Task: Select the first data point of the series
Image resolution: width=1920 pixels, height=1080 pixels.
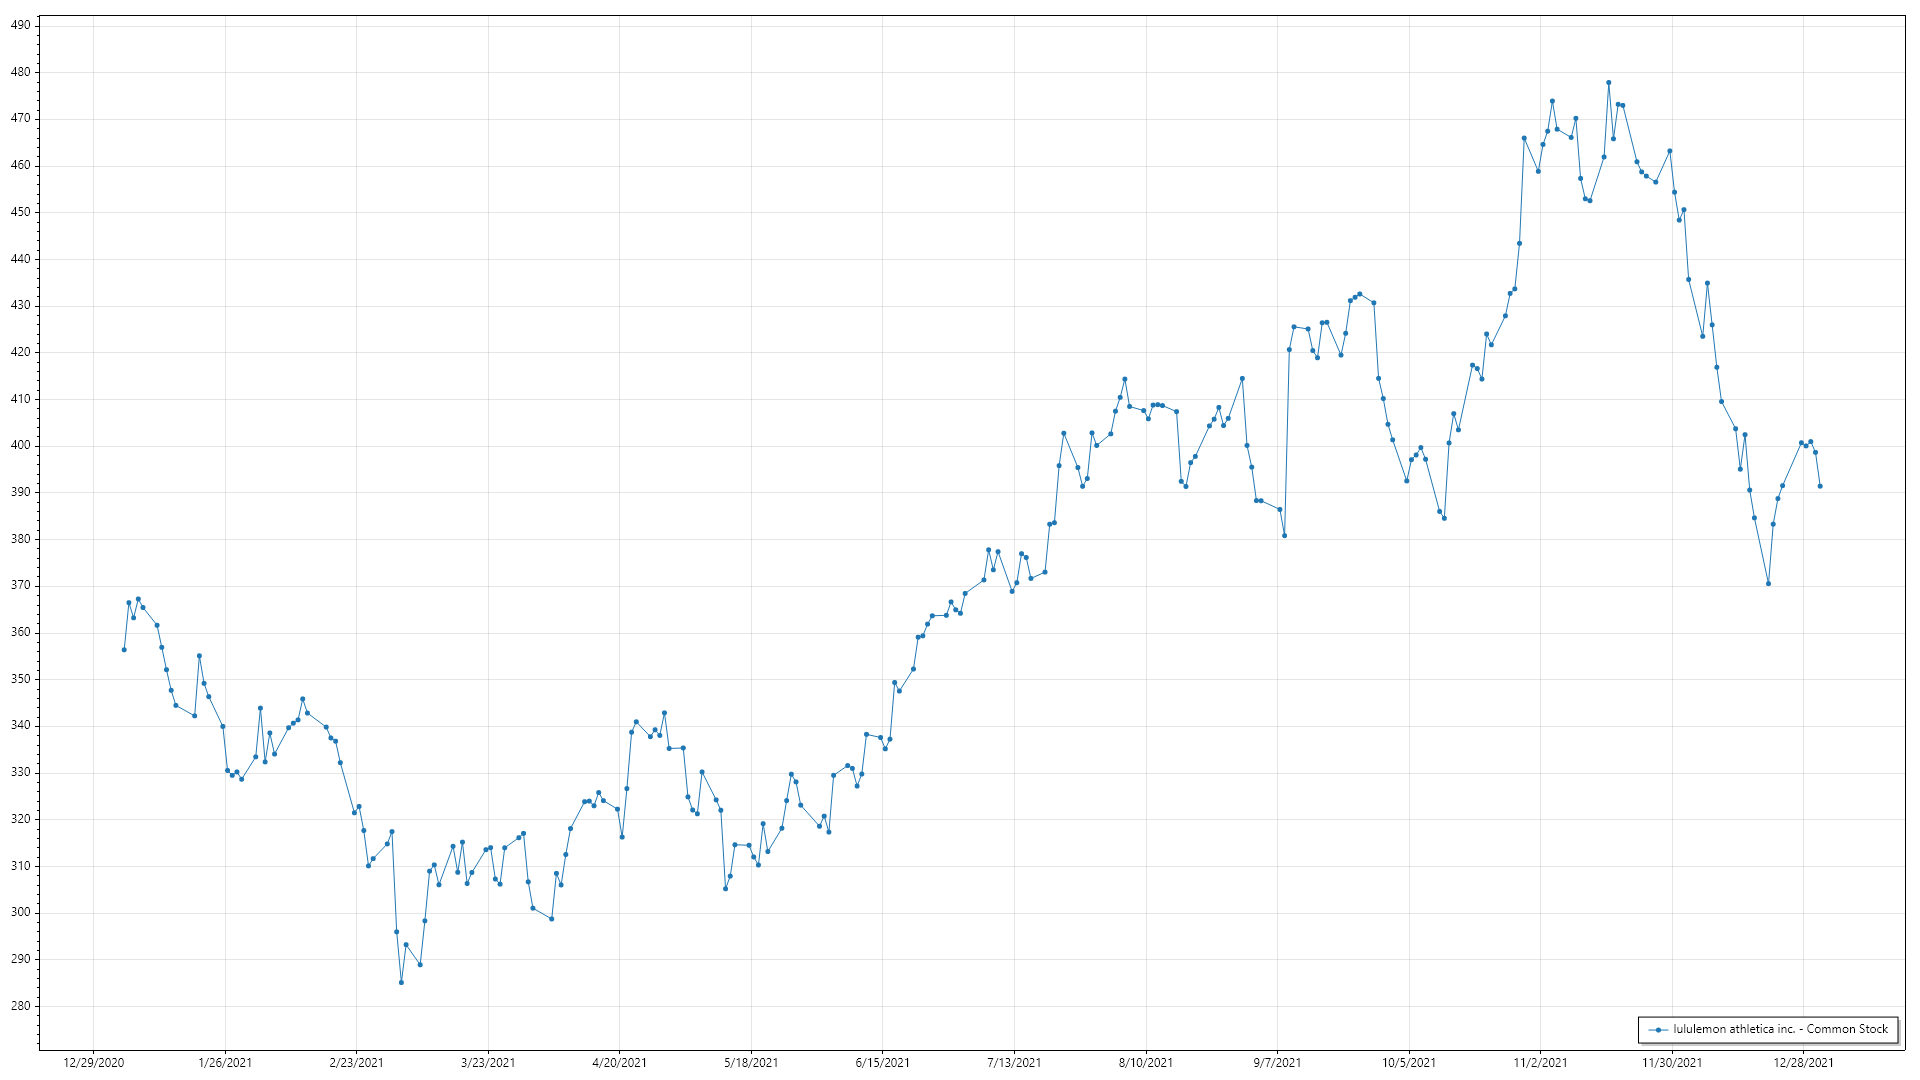Action: pos(124,650)
